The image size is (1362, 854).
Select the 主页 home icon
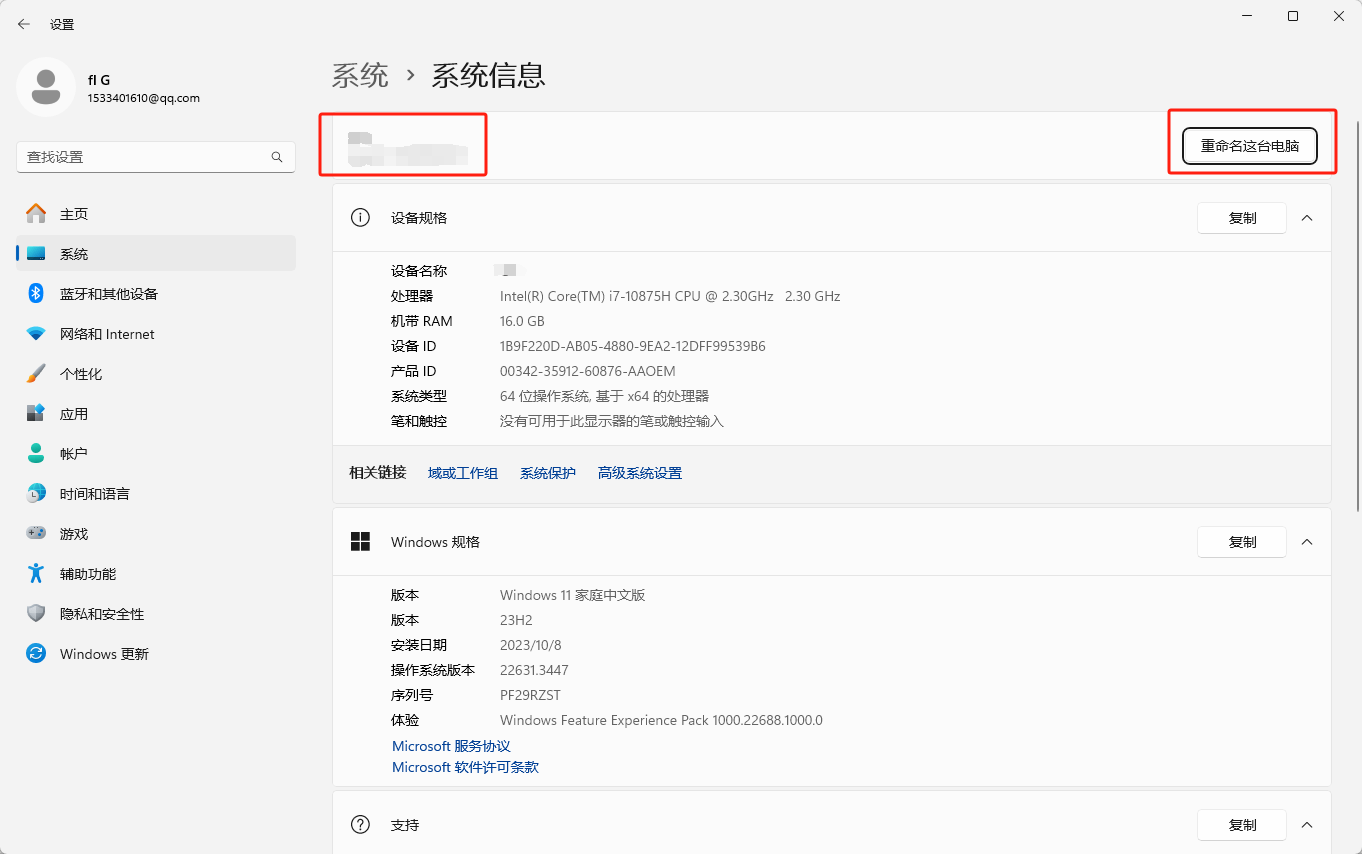[x=36, y=214]
